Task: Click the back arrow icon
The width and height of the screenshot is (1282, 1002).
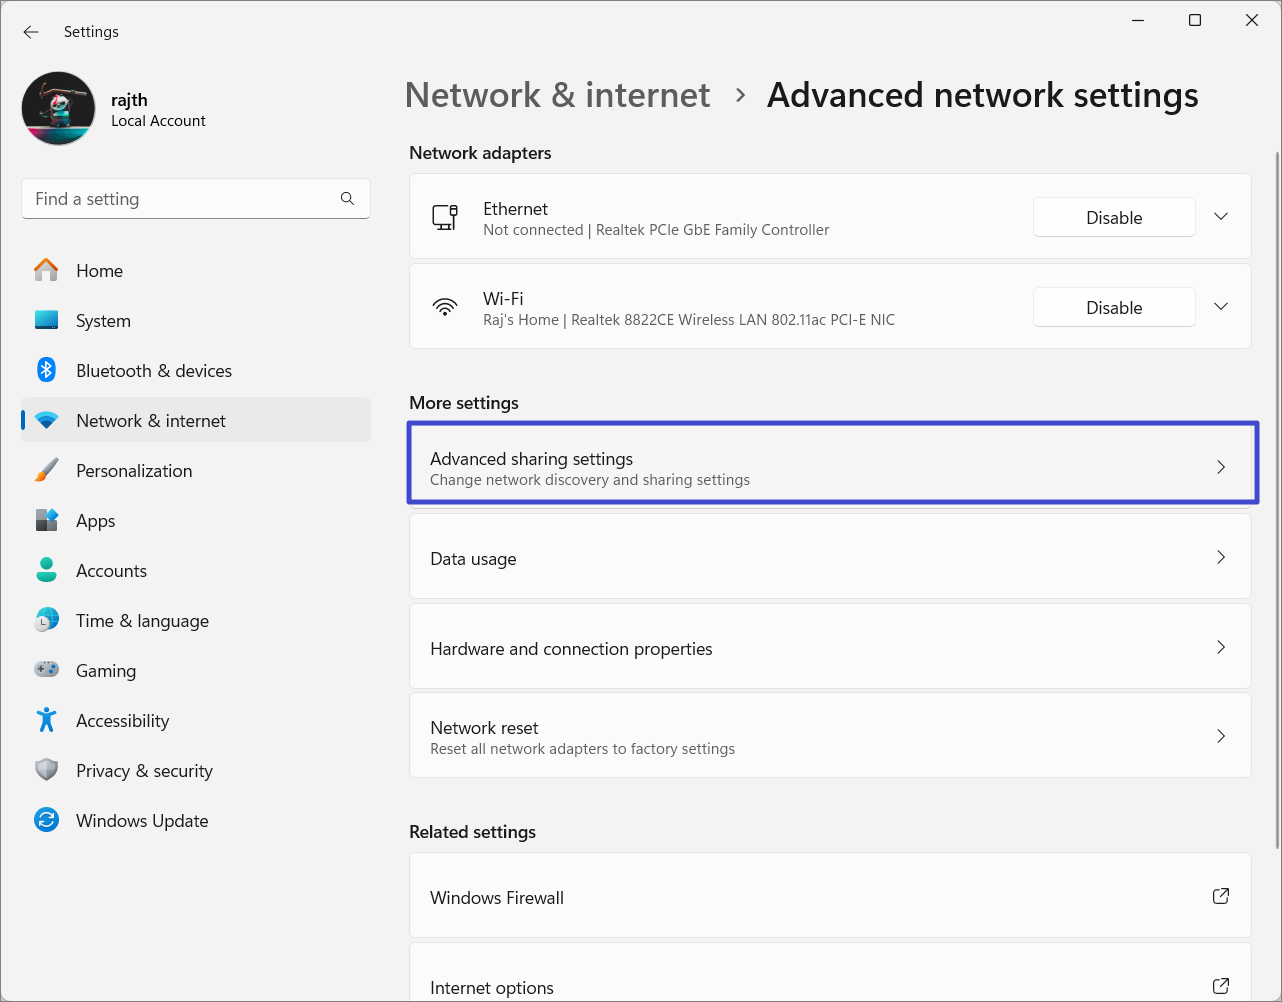Action: [31, 32]
